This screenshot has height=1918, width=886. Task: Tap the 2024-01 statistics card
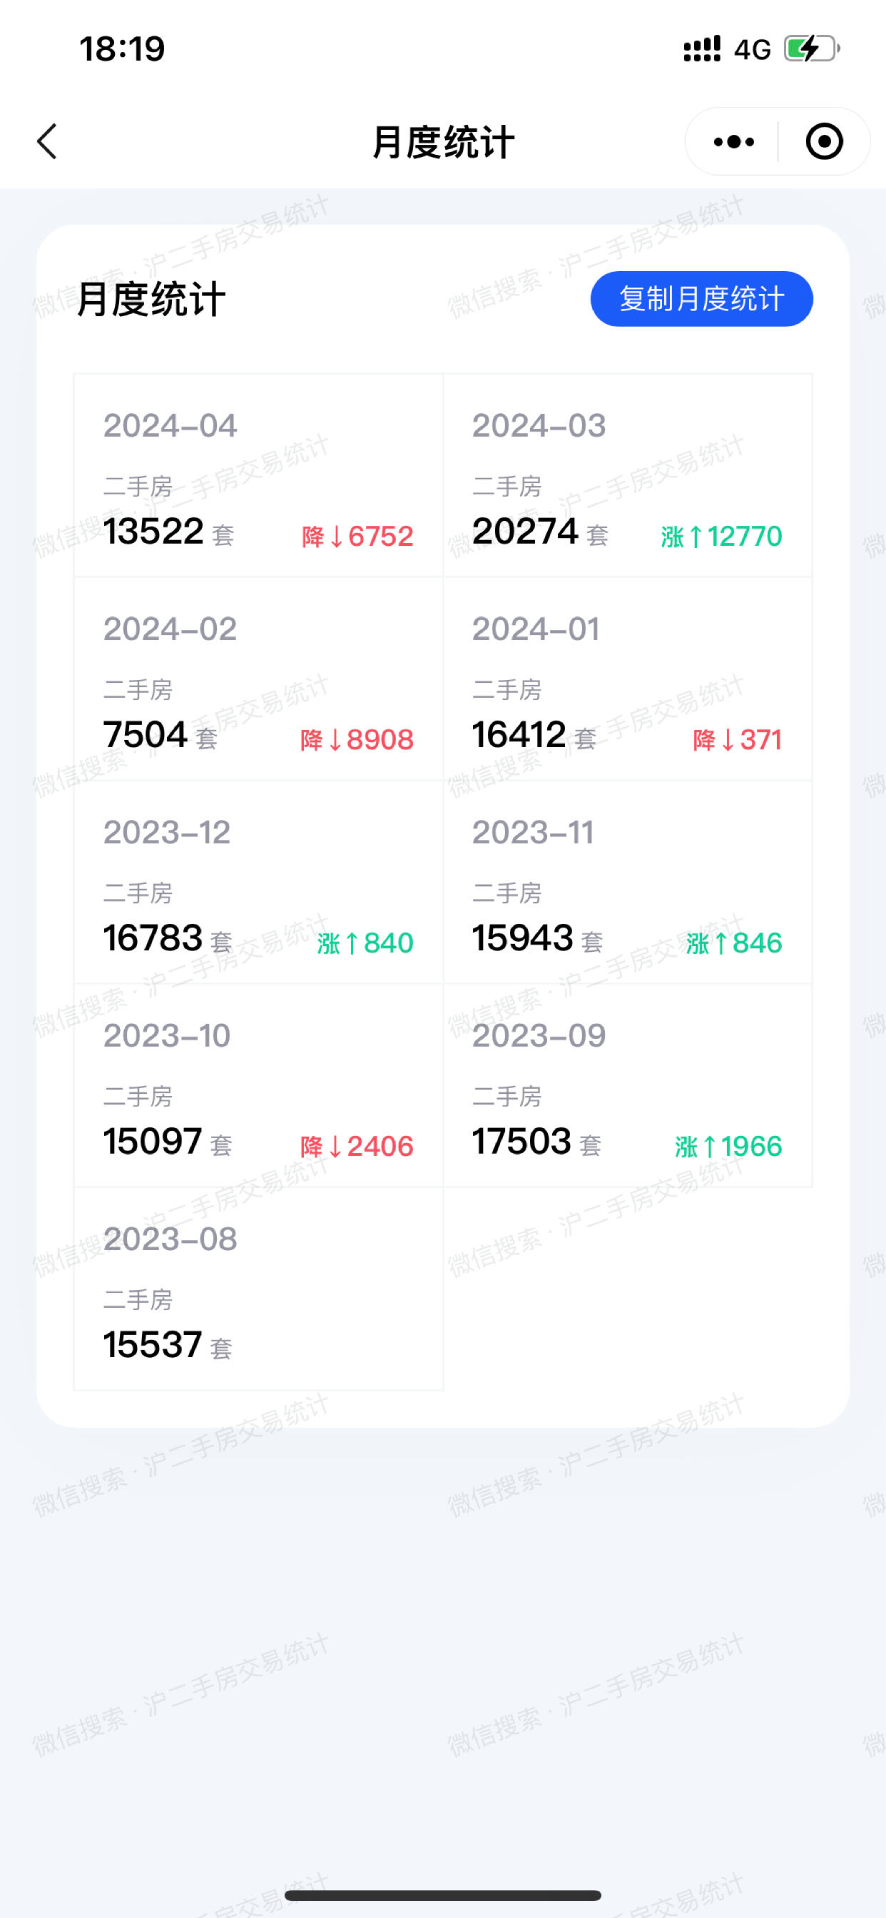point(627,679)
